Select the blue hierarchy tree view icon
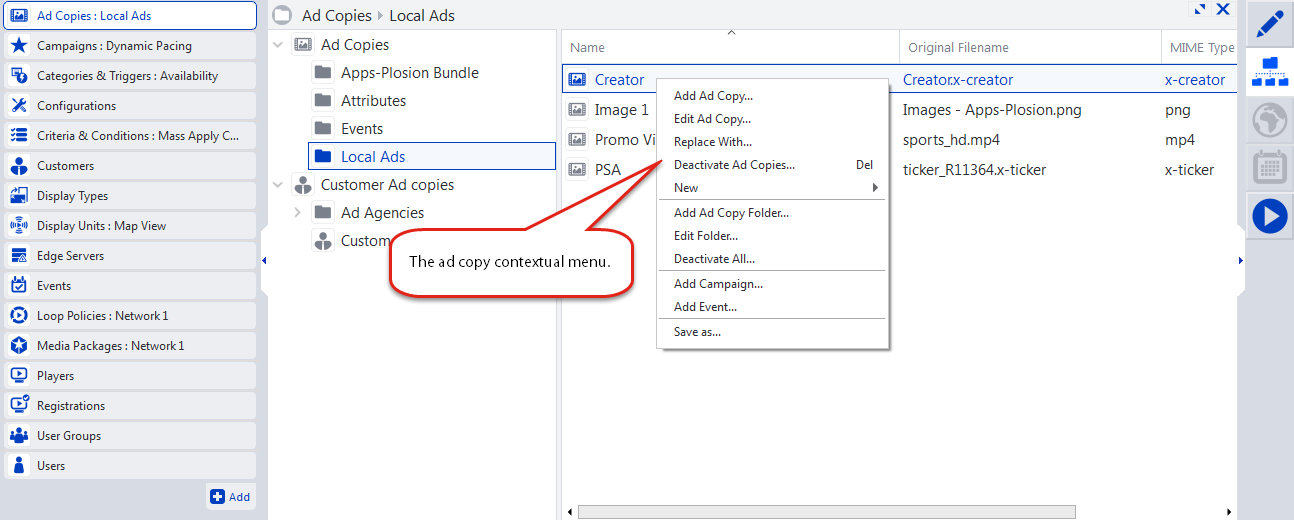Image resolution: width=1294 pixels, height=520 pixels. (x=1269, y=71)
